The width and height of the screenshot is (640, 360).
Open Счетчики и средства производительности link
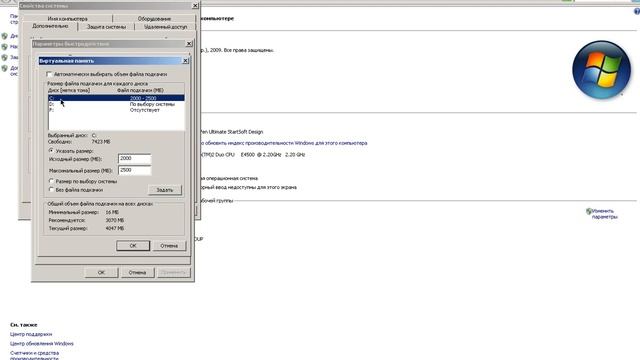35,356
